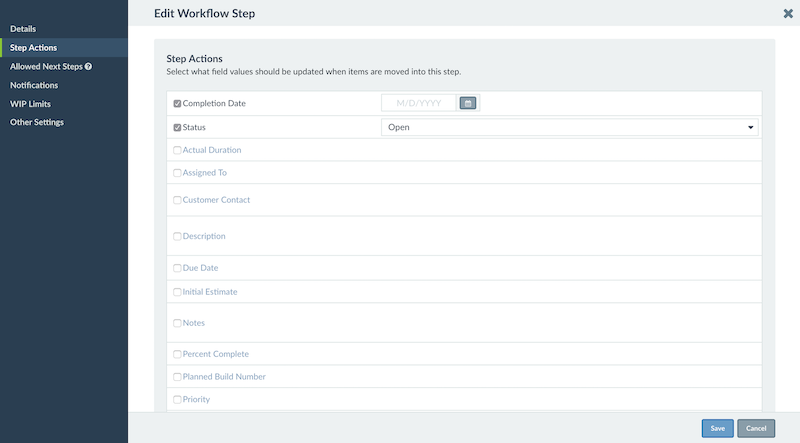800x443 pixels.
Task: Click the Status dropdown arrow
Action: click(x=751, y=127)
